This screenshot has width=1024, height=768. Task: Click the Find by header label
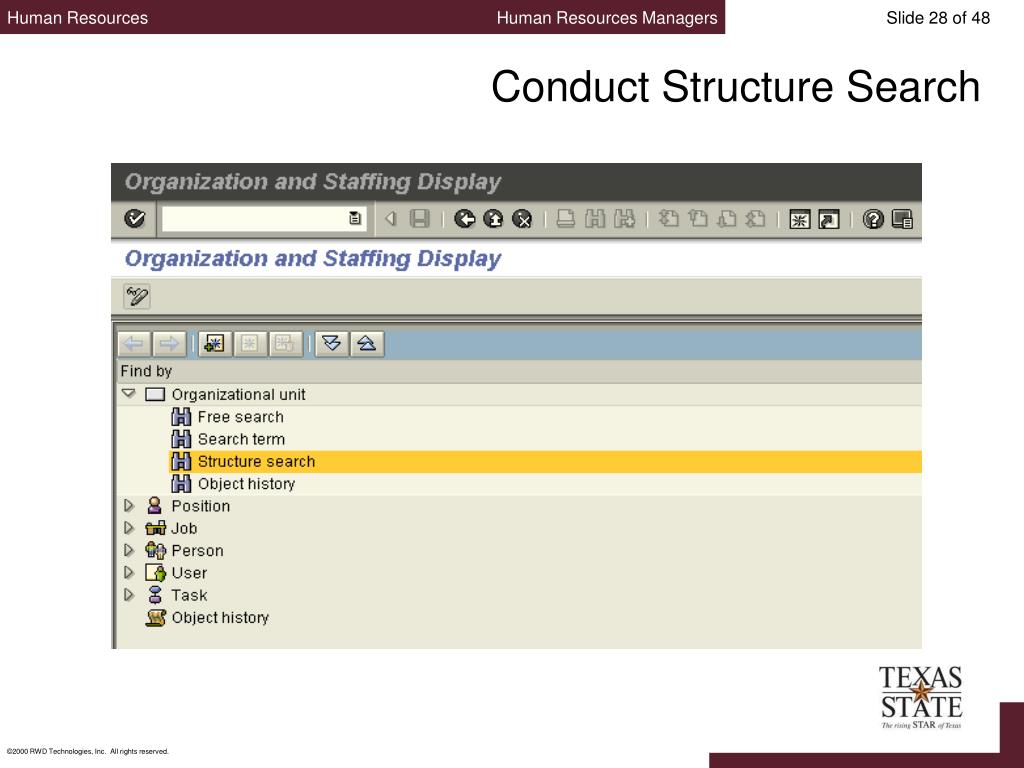(x=146, y=371)
